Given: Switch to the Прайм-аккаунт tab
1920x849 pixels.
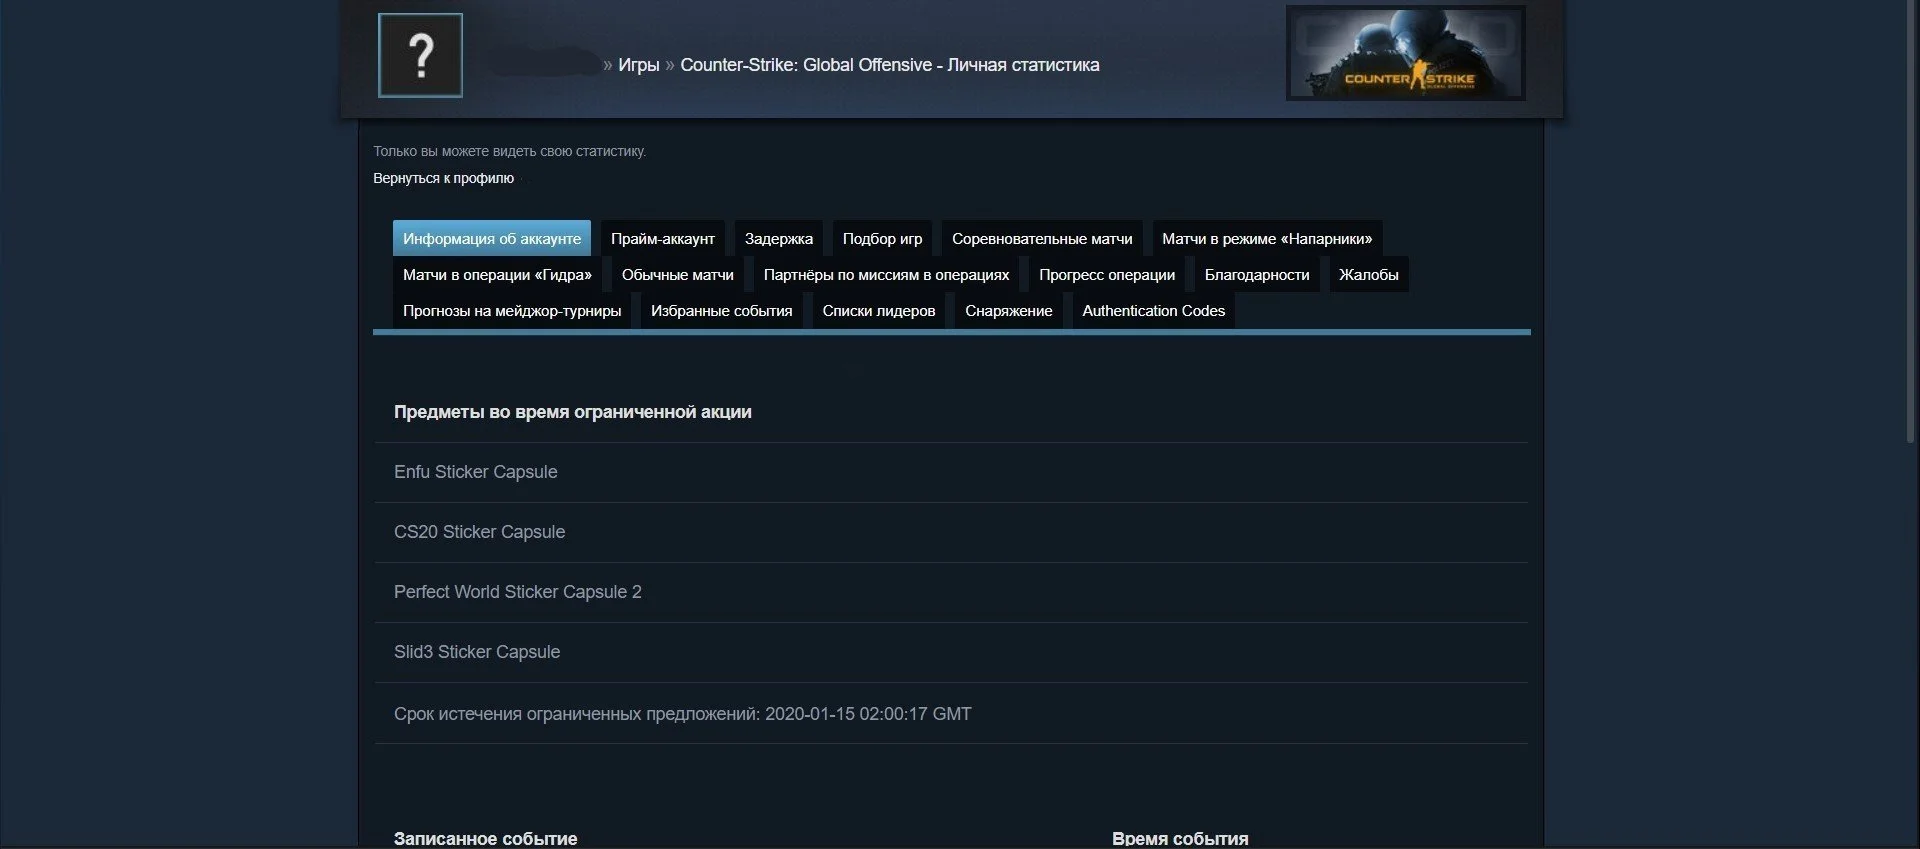Looking at the screenshot, I should tap(663, 238).
